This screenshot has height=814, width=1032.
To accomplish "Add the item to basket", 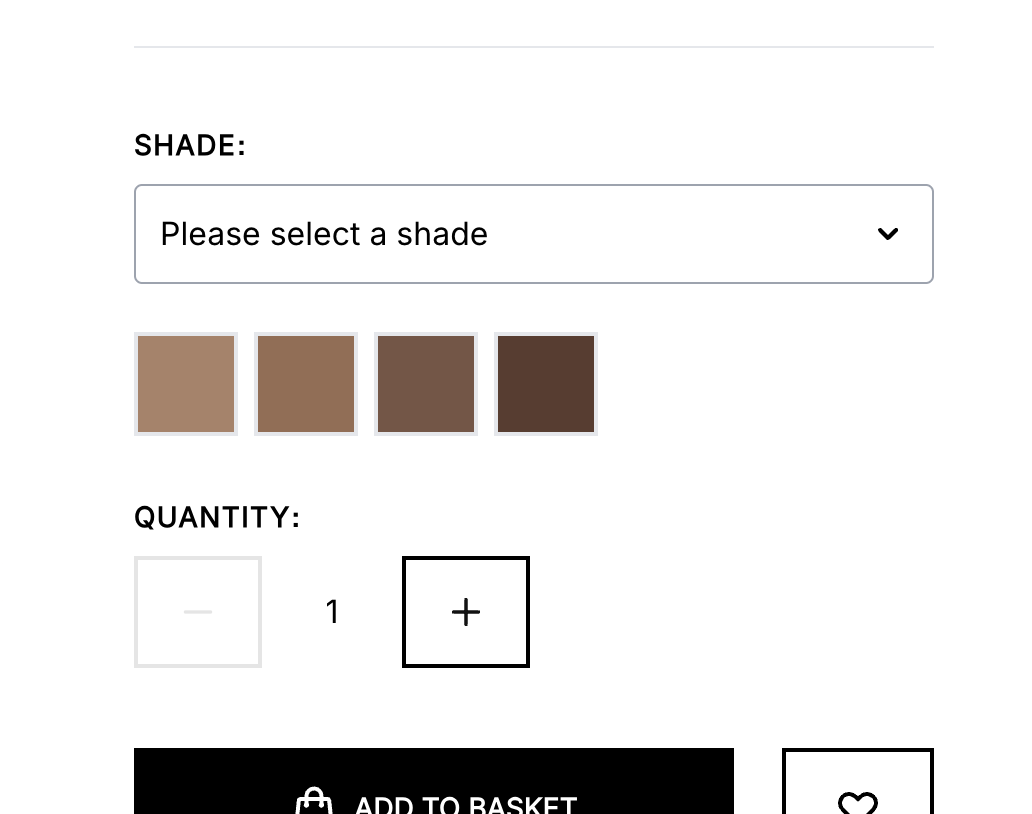I will [434, 781].
